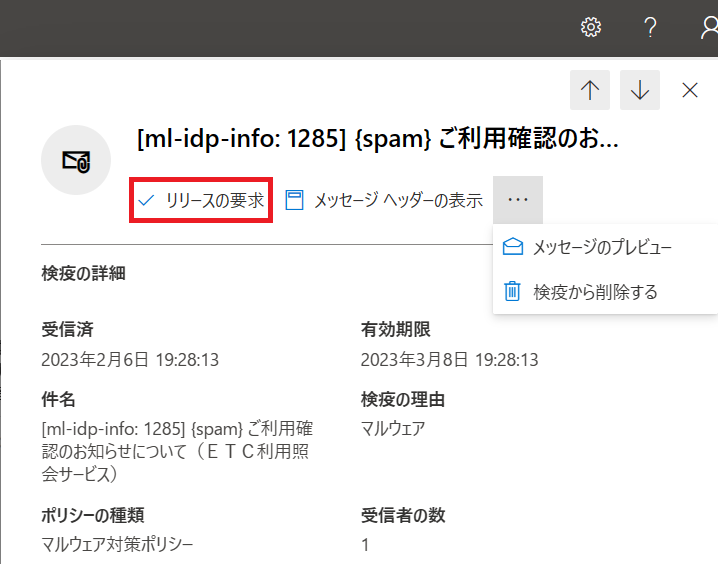Select 検疫から削除する menu item
Viewport: 718px width, 564px height.
pyautogui.click(x=605, y=292)
